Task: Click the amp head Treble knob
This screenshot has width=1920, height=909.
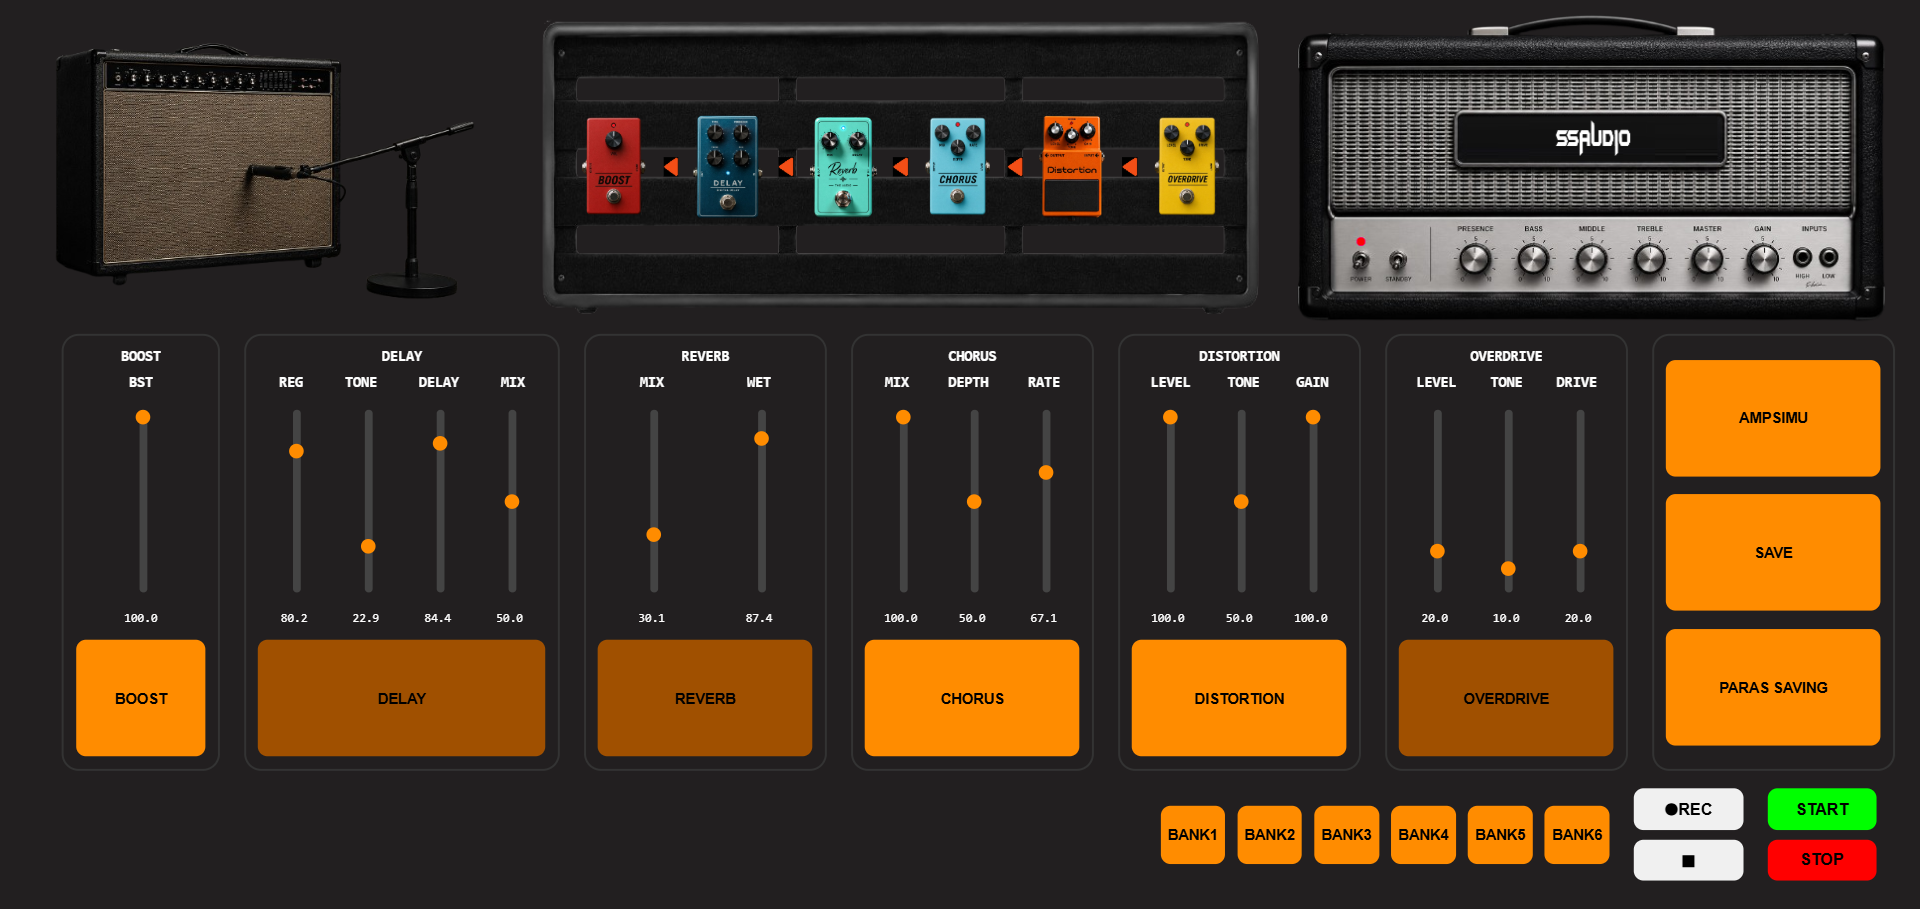Action: (x=1649, y=260)
